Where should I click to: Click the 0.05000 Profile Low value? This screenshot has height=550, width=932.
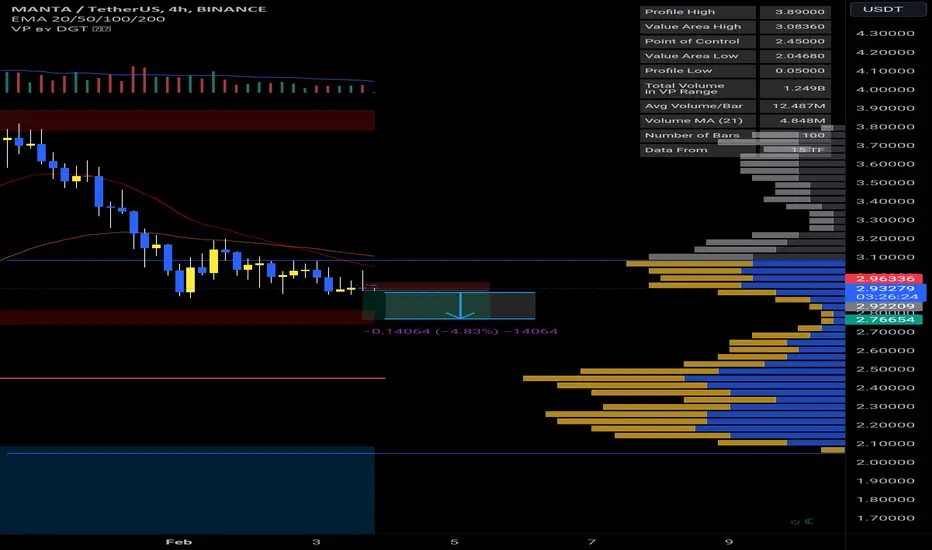pyautogui.click(x=795, y=71)
